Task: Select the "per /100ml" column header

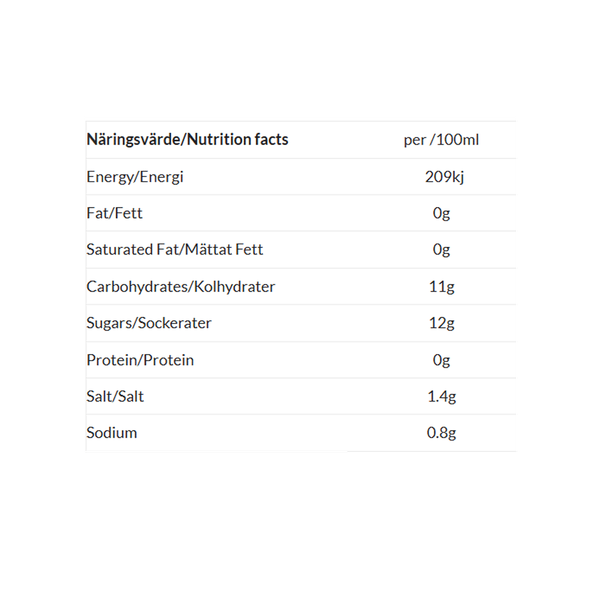Action: click(x=441, y=140)
